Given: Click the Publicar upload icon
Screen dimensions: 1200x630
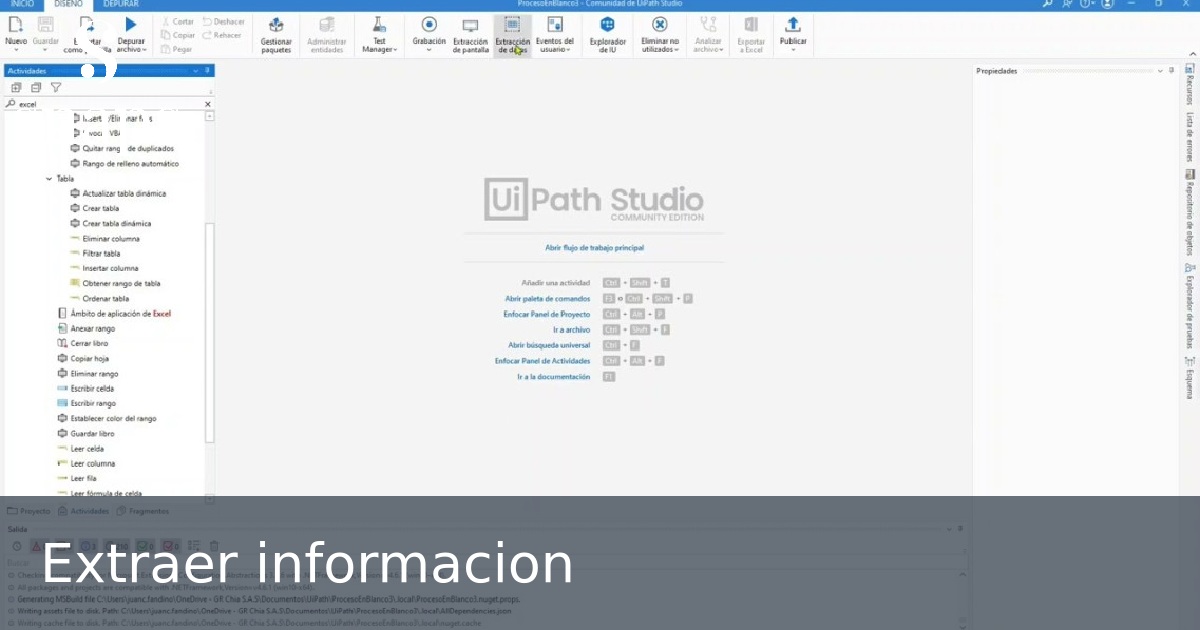Looking at the screenshot, I should tap(793, 24).
